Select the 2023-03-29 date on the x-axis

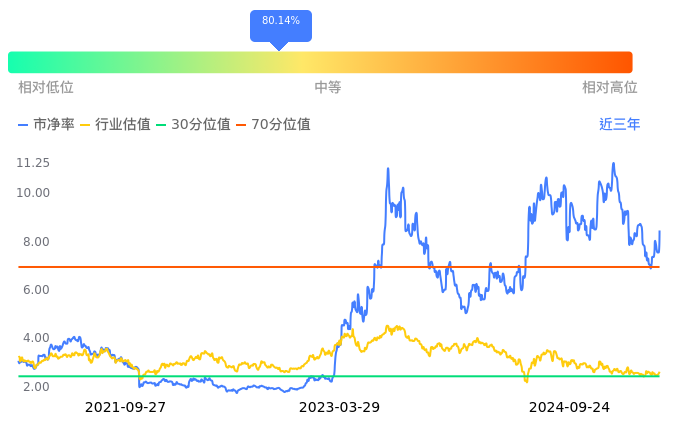(340, 408)
